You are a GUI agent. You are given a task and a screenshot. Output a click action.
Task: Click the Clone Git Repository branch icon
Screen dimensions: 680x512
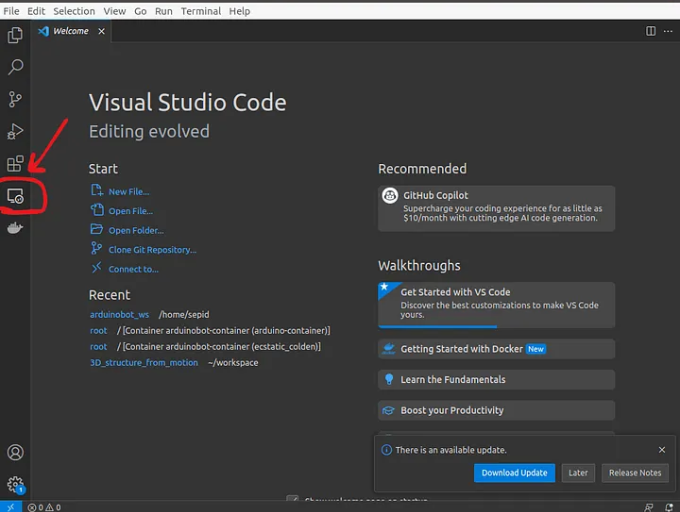(x=96, y=248)
